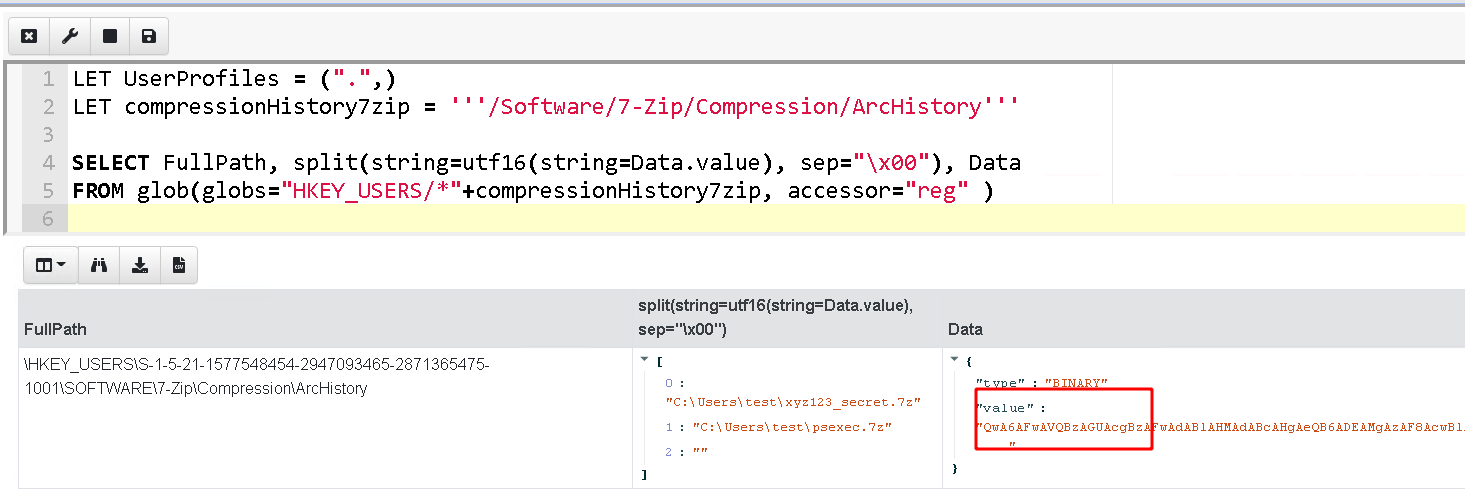This screenshot has height=501, width=1465.
Task: Close the notebook cell editor
Action: point(29,36)
